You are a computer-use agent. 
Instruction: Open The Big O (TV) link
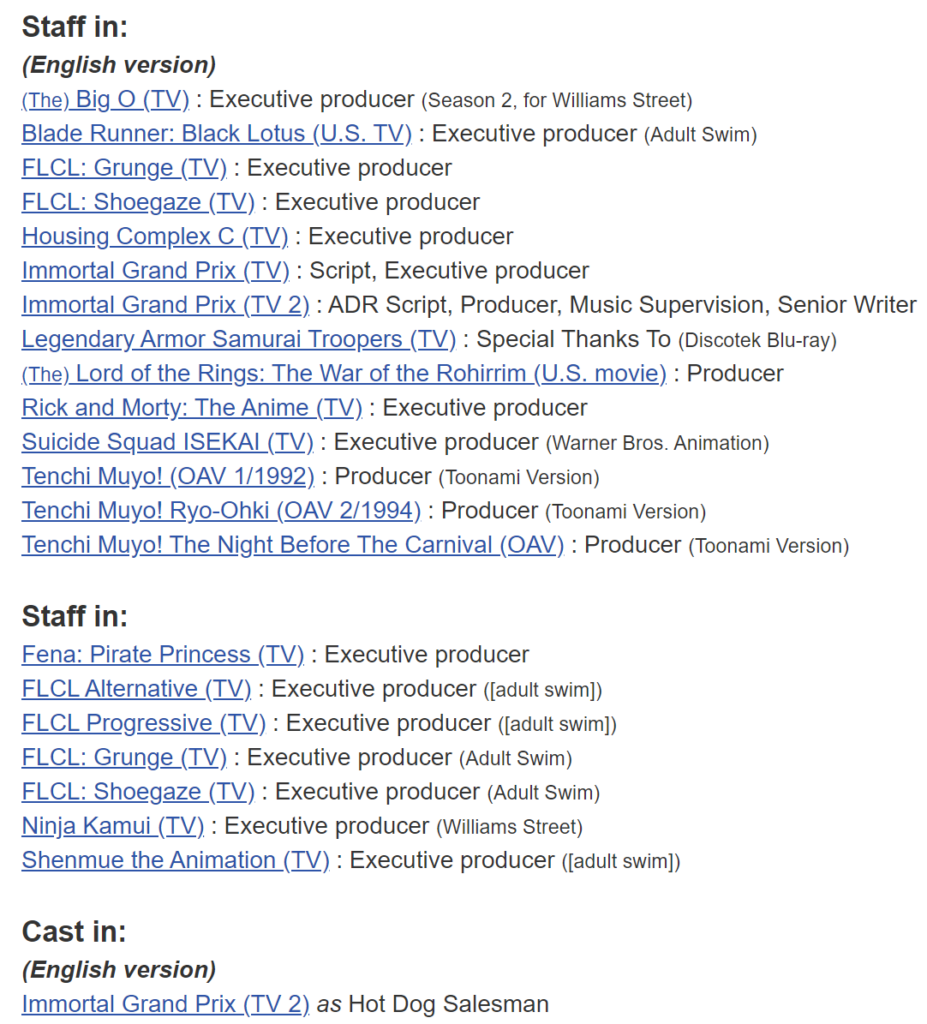point(105,100)
